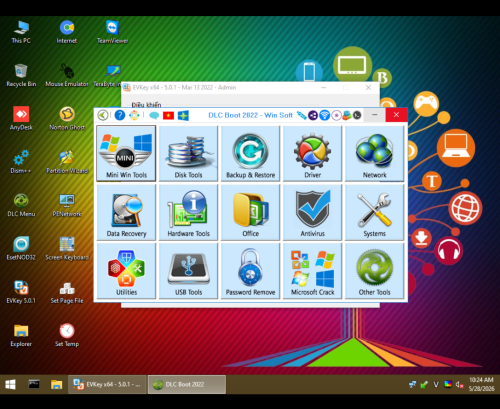500x409 pixels.
Task: Open the Utilities category
Action: (x=126, y=271)
